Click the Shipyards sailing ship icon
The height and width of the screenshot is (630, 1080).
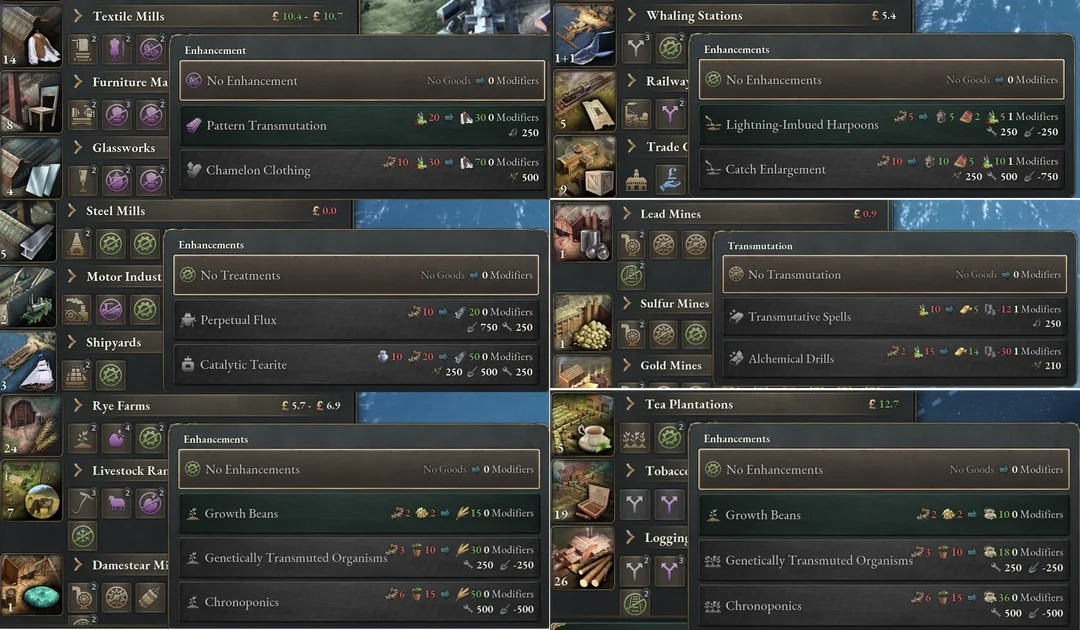coord(28,363)
